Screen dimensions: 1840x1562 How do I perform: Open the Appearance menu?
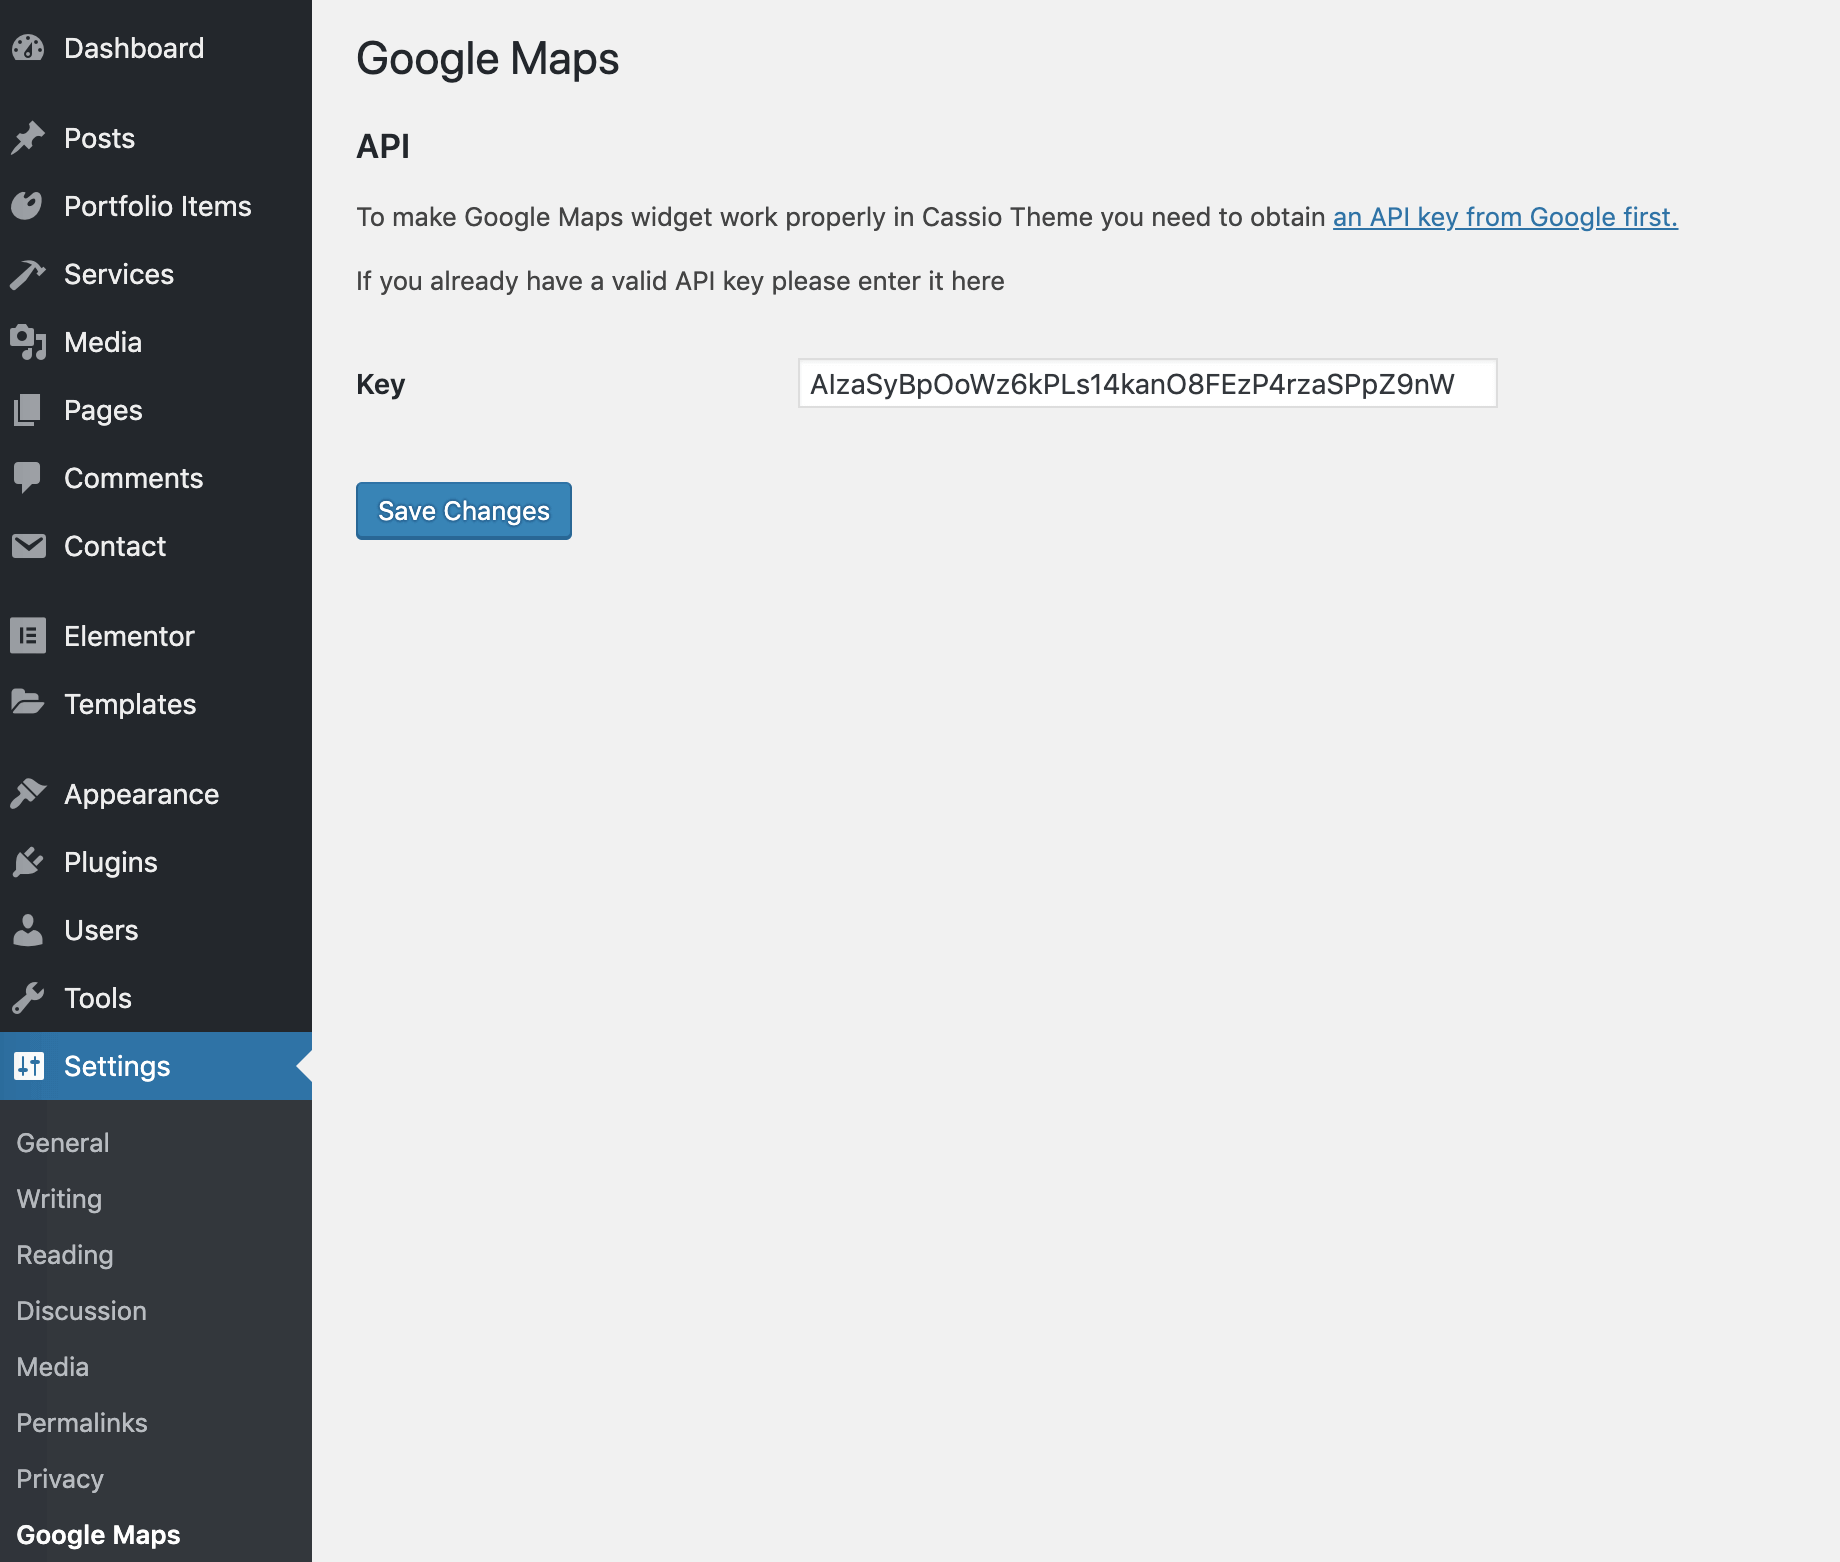[141, 794]
